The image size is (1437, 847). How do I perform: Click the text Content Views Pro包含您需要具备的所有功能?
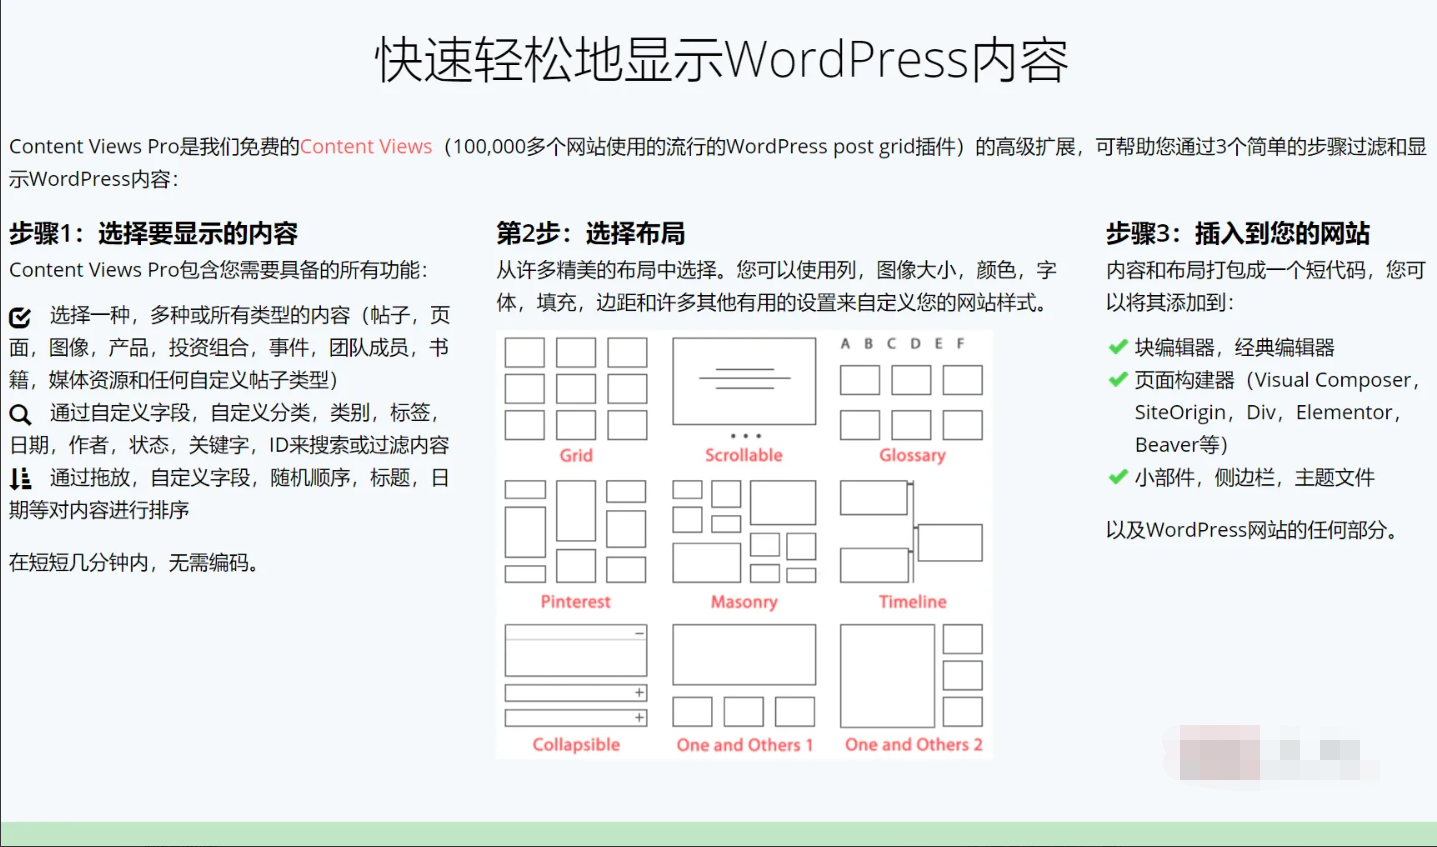pos(218,270)
